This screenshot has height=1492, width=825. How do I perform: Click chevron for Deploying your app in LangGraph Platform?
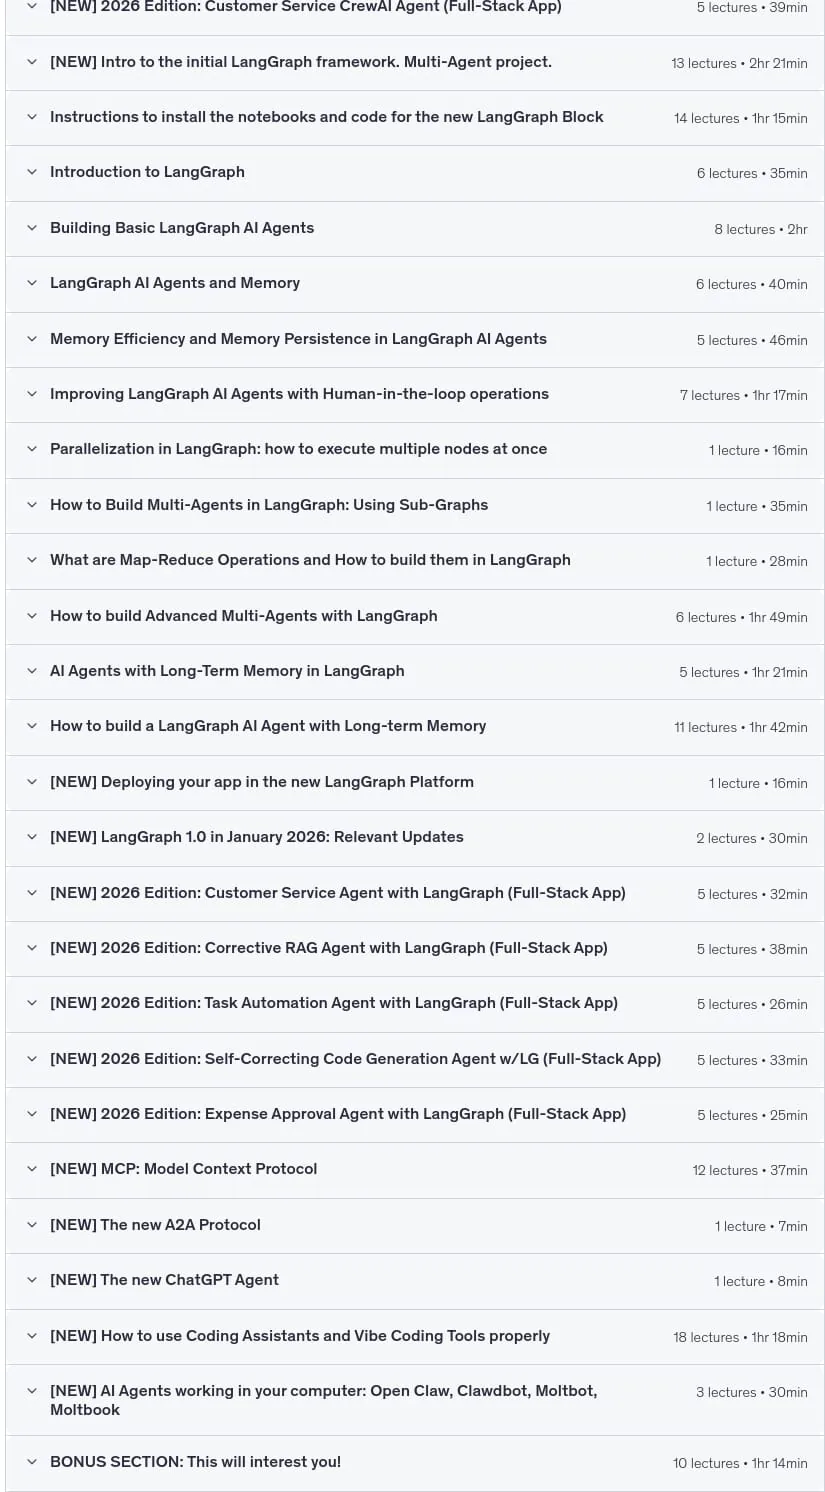(x=32, y=782)
